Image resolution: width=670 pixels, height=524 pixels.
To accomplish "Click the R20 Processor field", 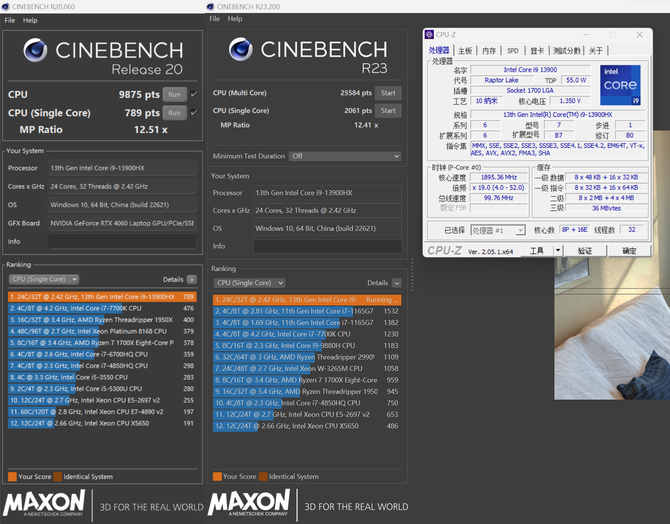I will (122, 168).
